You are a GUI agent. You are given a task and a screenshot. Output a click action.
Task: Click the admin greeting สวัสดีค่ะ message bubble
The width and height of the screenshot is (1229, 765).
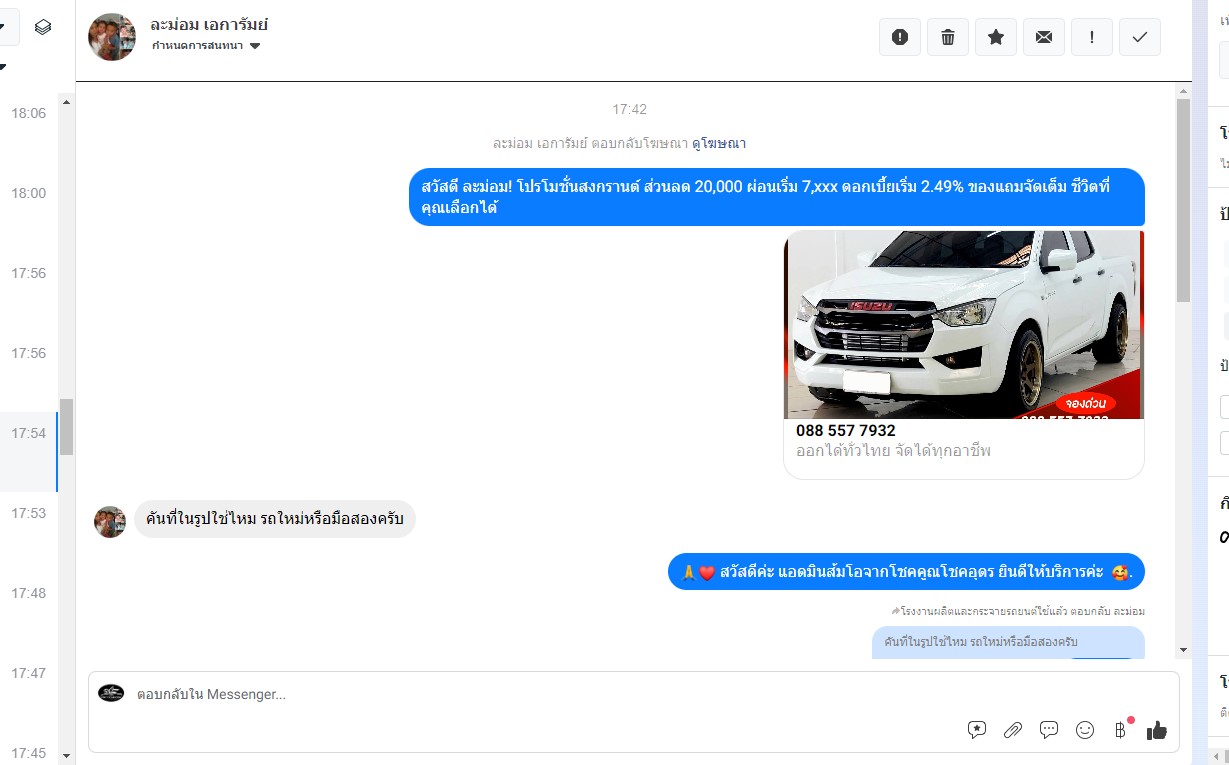pyautogui.click(x=906, y=572)
